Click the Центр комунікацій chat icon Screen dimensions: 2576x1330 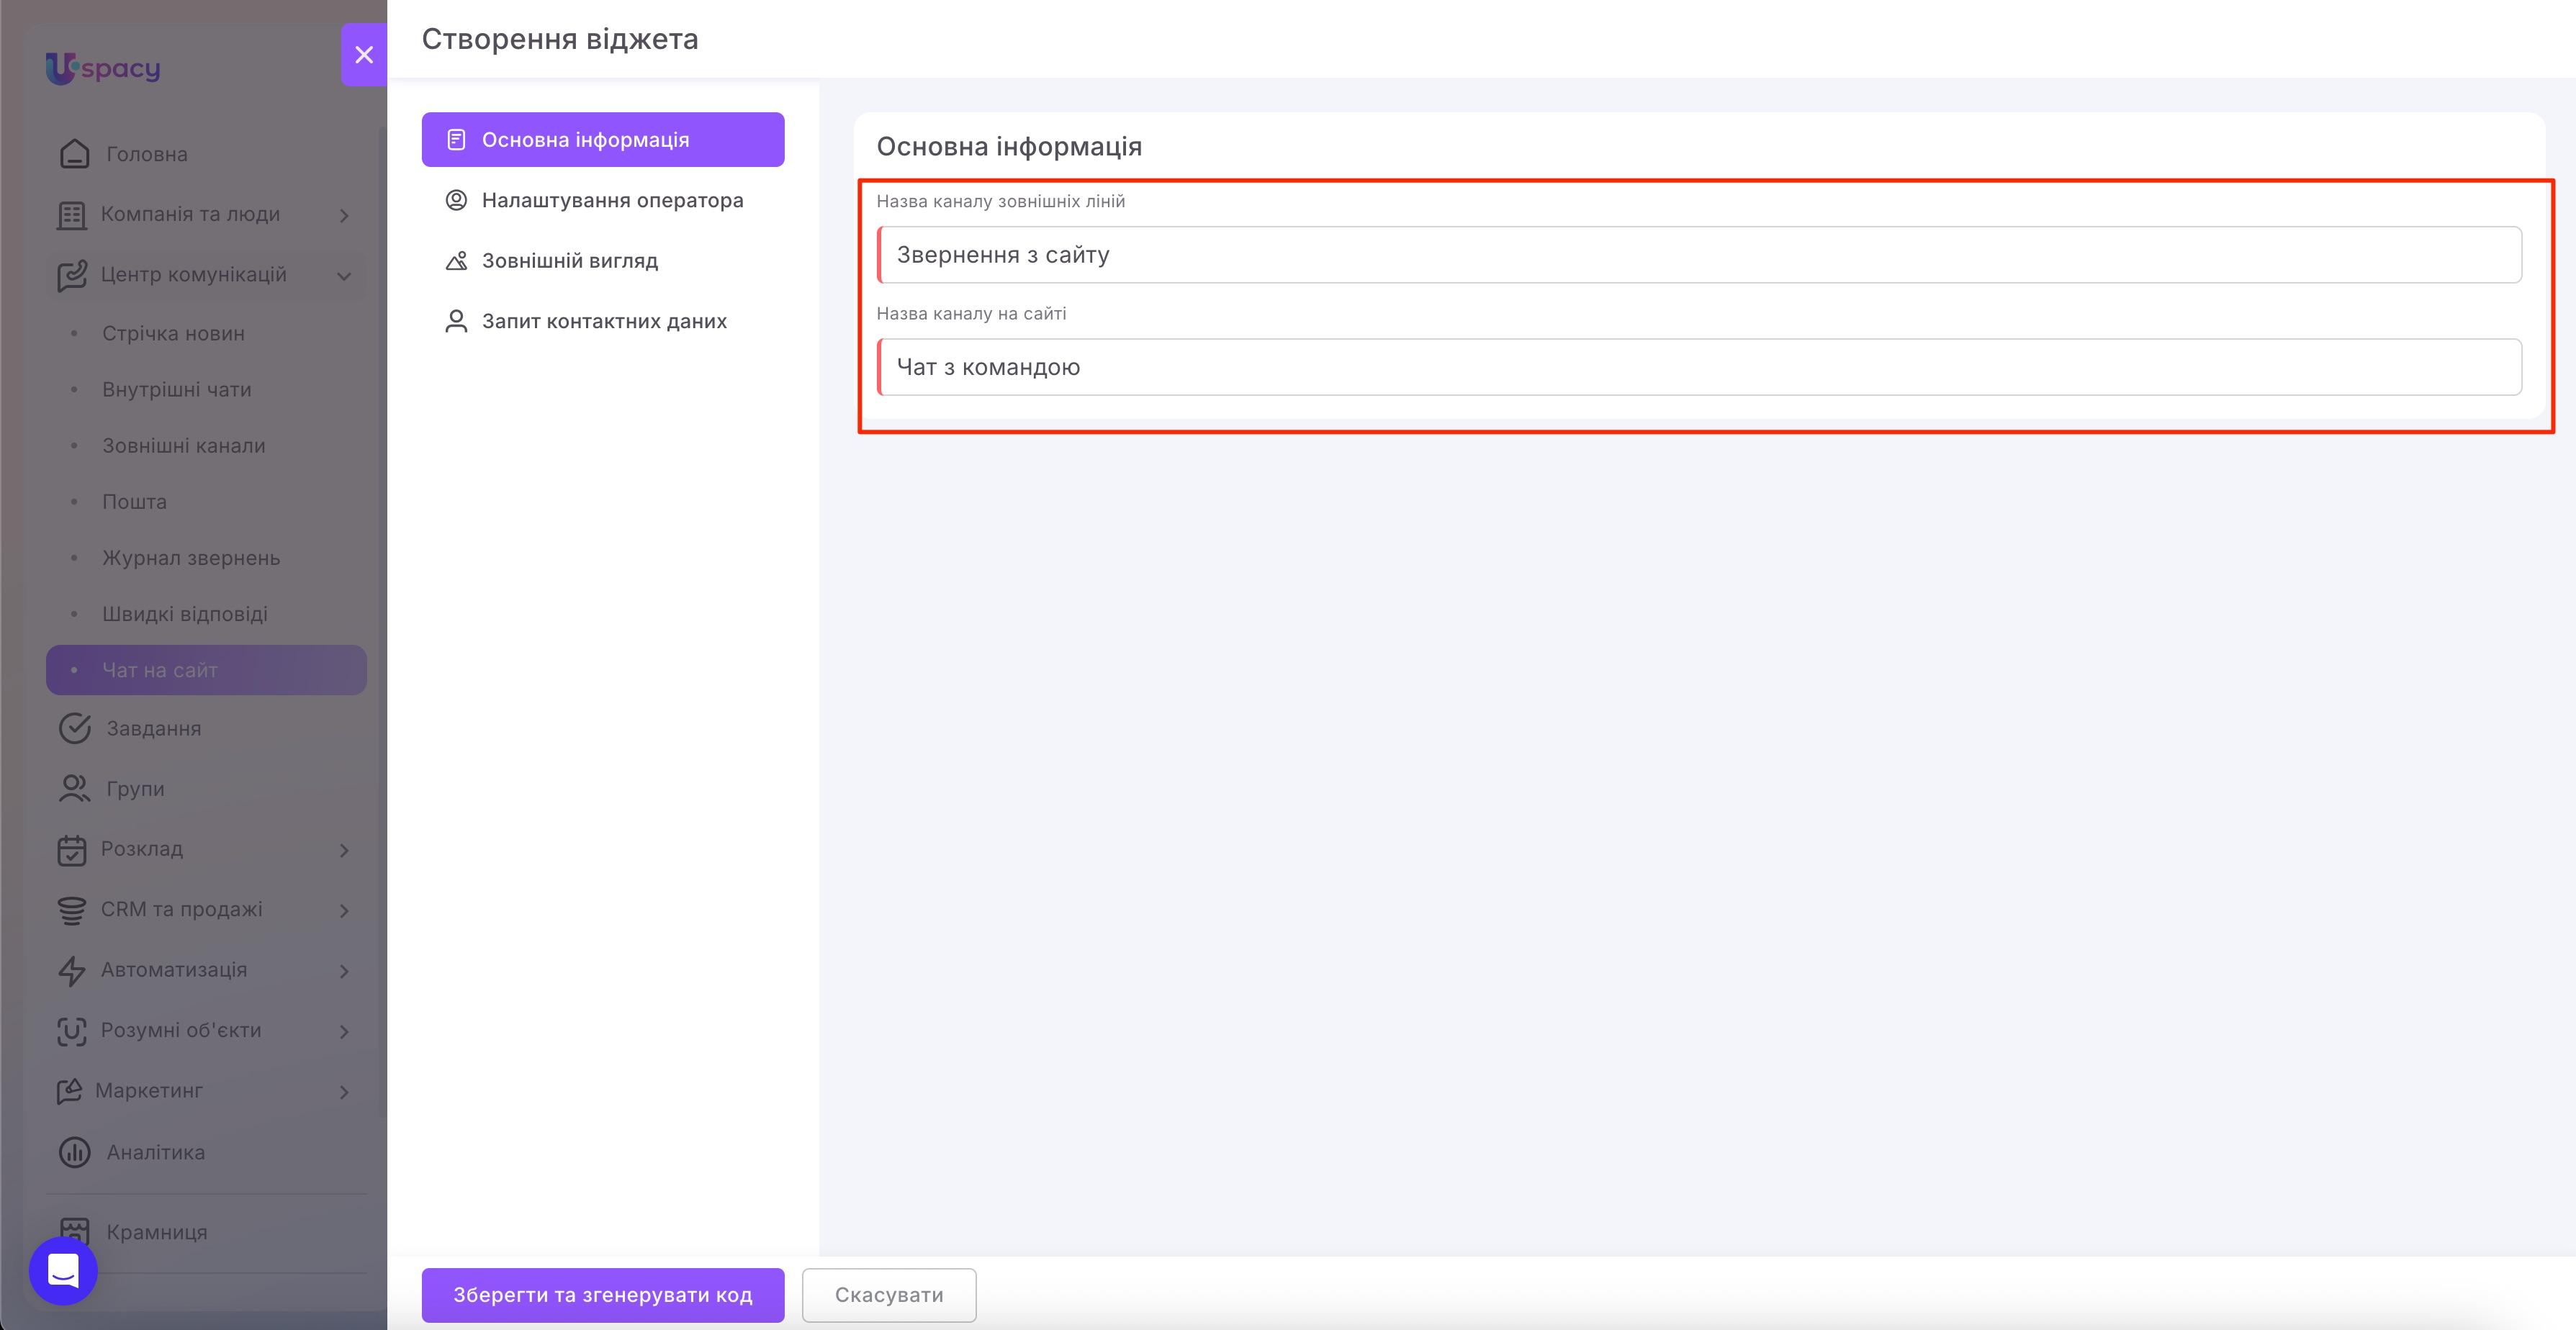tap(71, 275)
